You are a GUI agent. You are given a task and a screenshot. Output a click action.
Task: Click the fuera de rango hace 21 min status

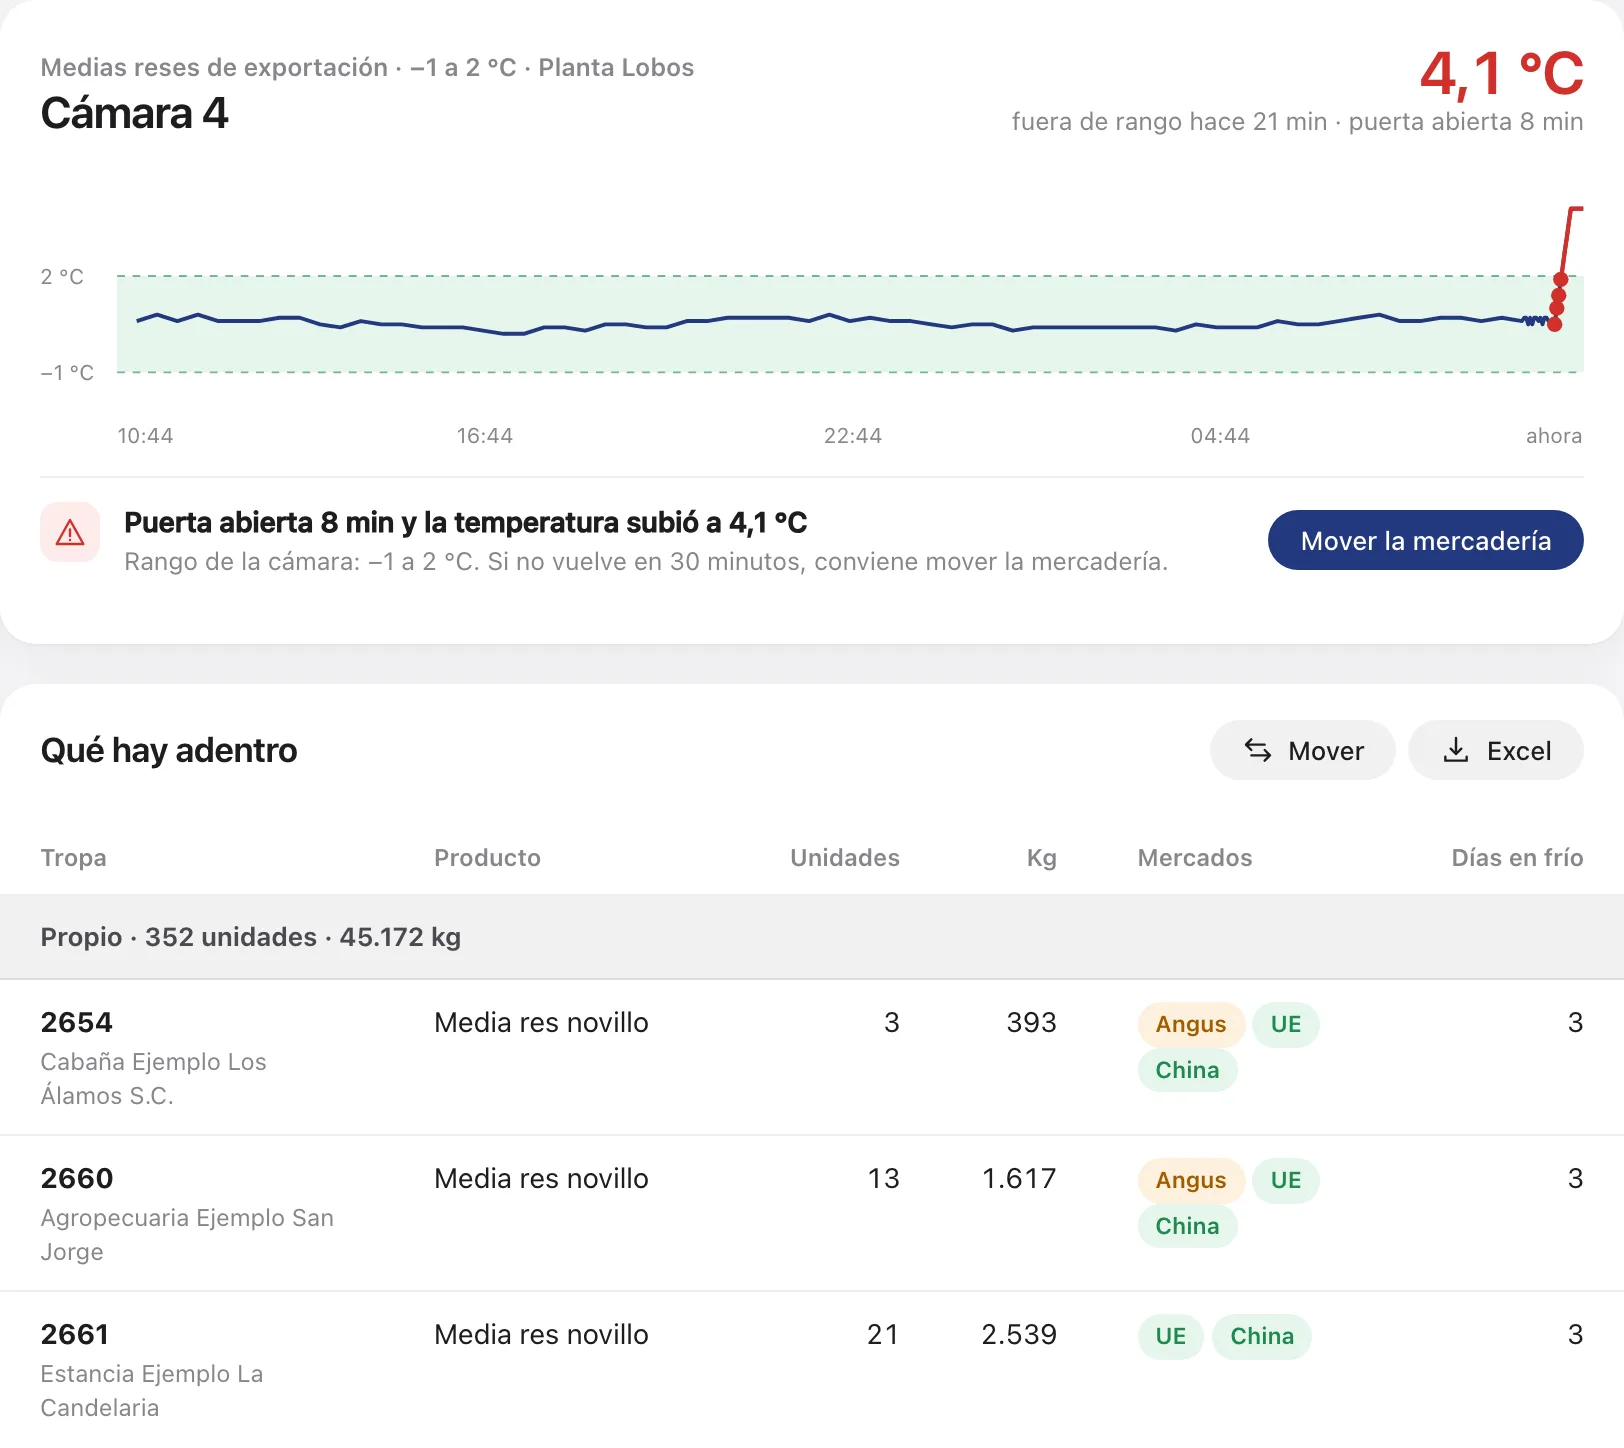(x=1169, y=122)
